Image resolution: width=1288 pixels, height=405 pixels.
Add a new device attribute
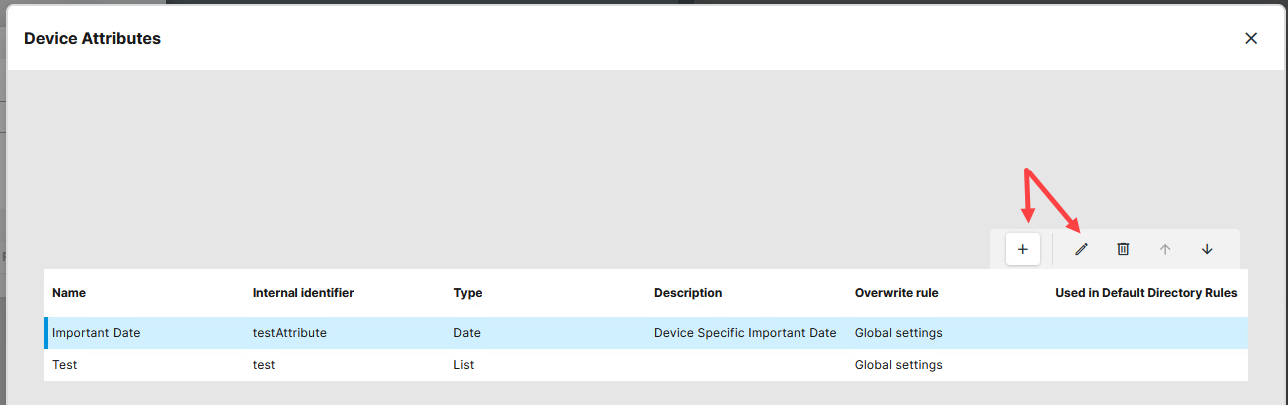[x=1022, y=249]
